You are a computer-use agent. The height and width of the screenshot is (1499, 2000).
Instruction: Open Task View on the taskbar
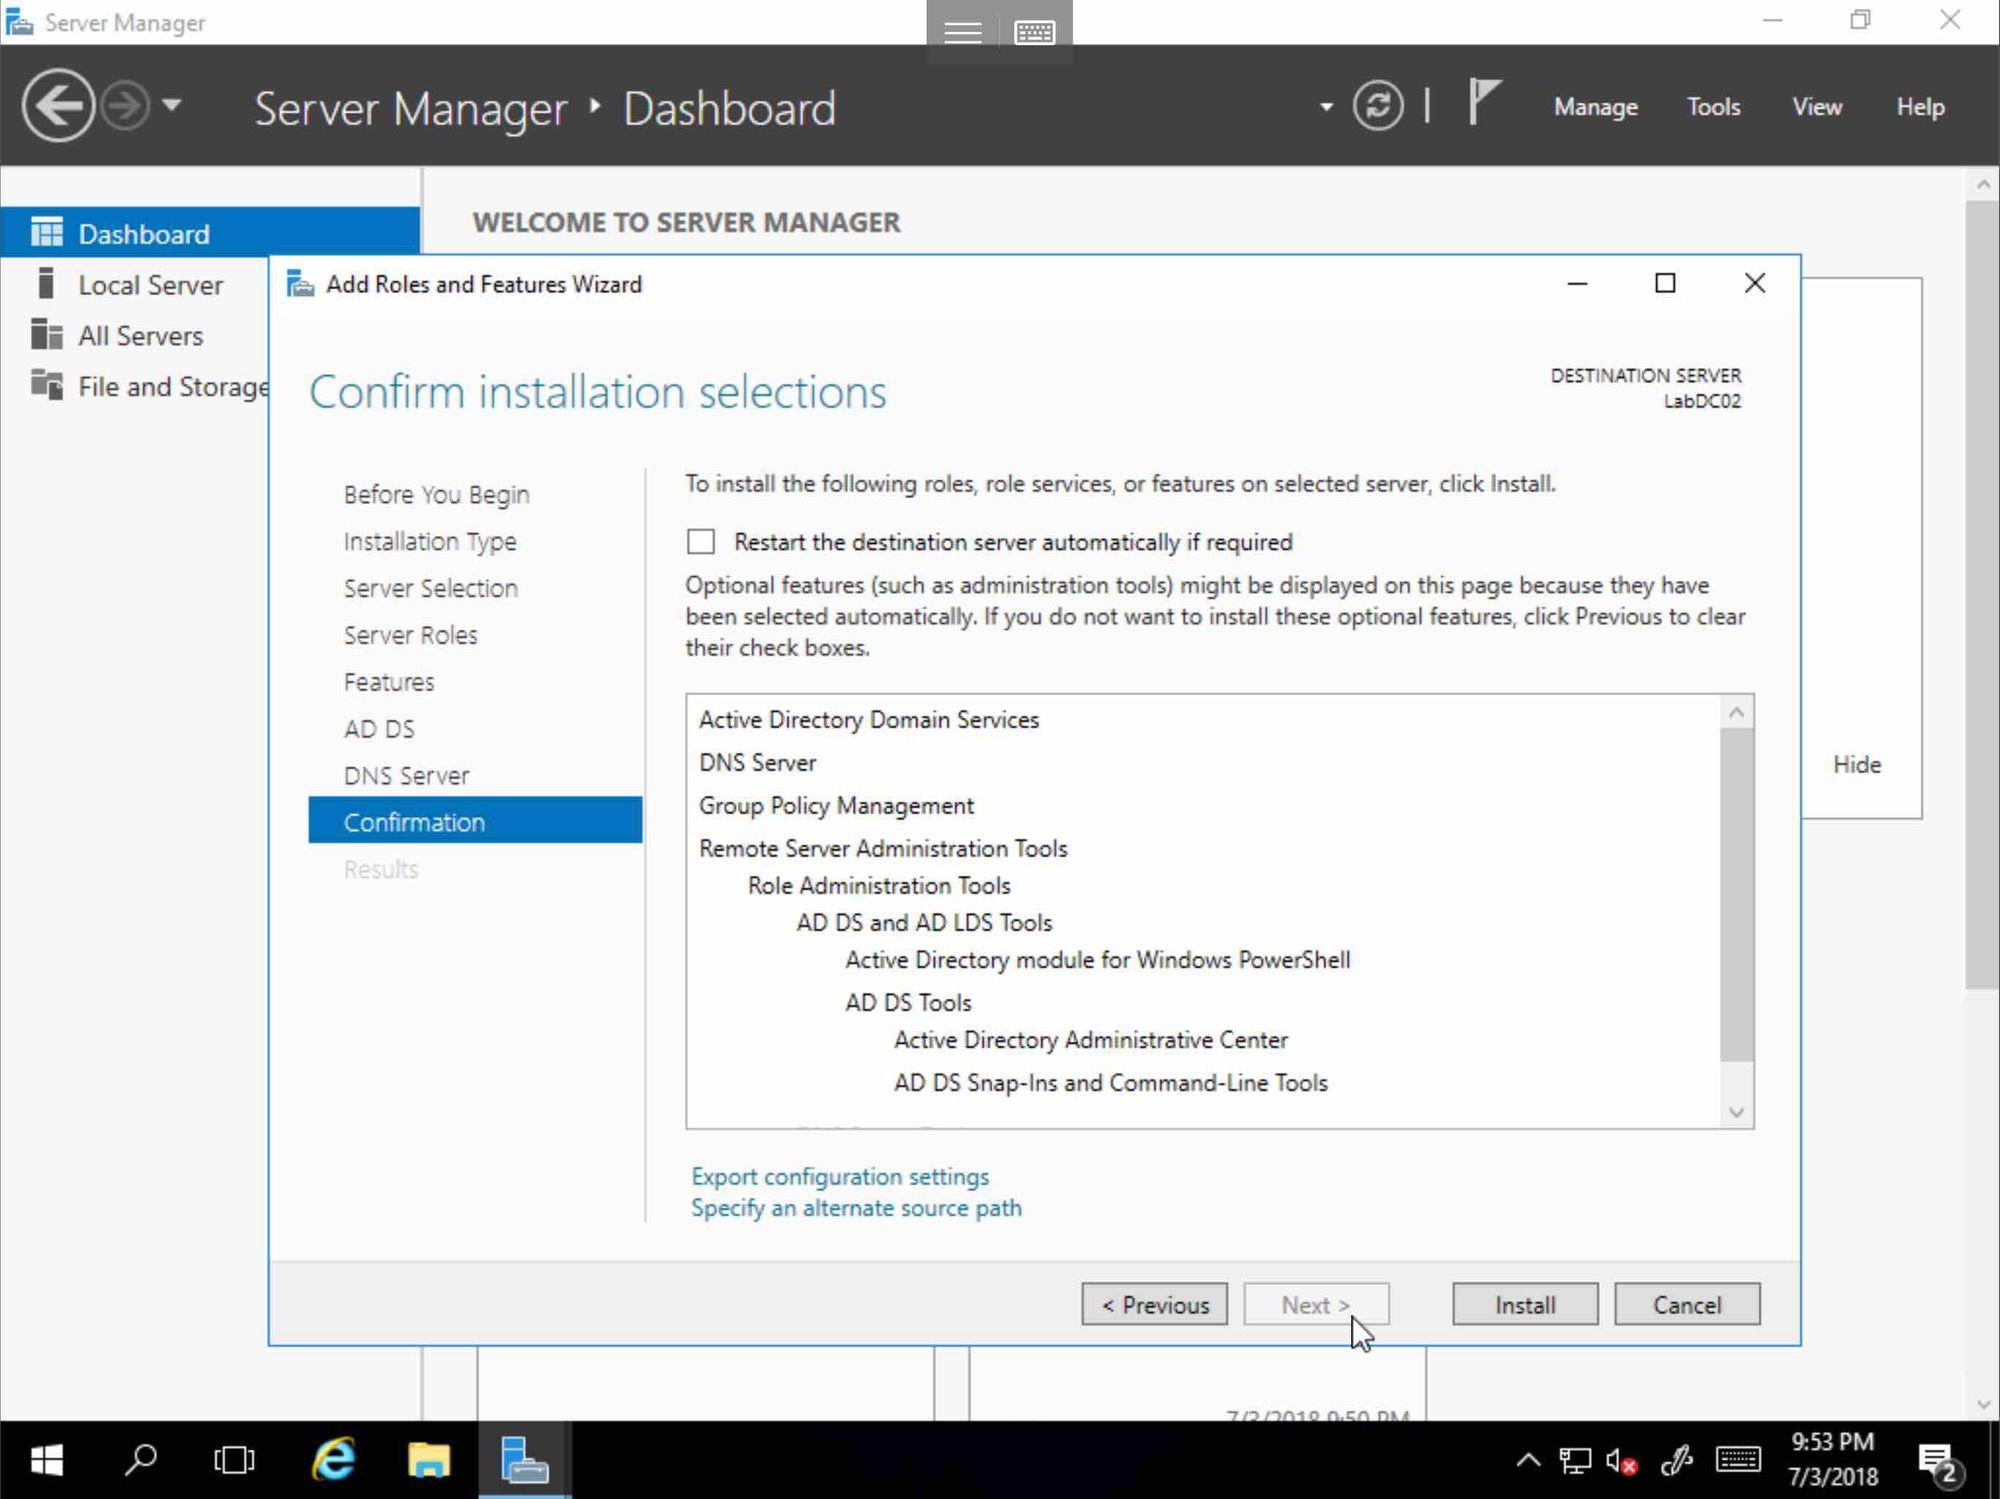234,1461
